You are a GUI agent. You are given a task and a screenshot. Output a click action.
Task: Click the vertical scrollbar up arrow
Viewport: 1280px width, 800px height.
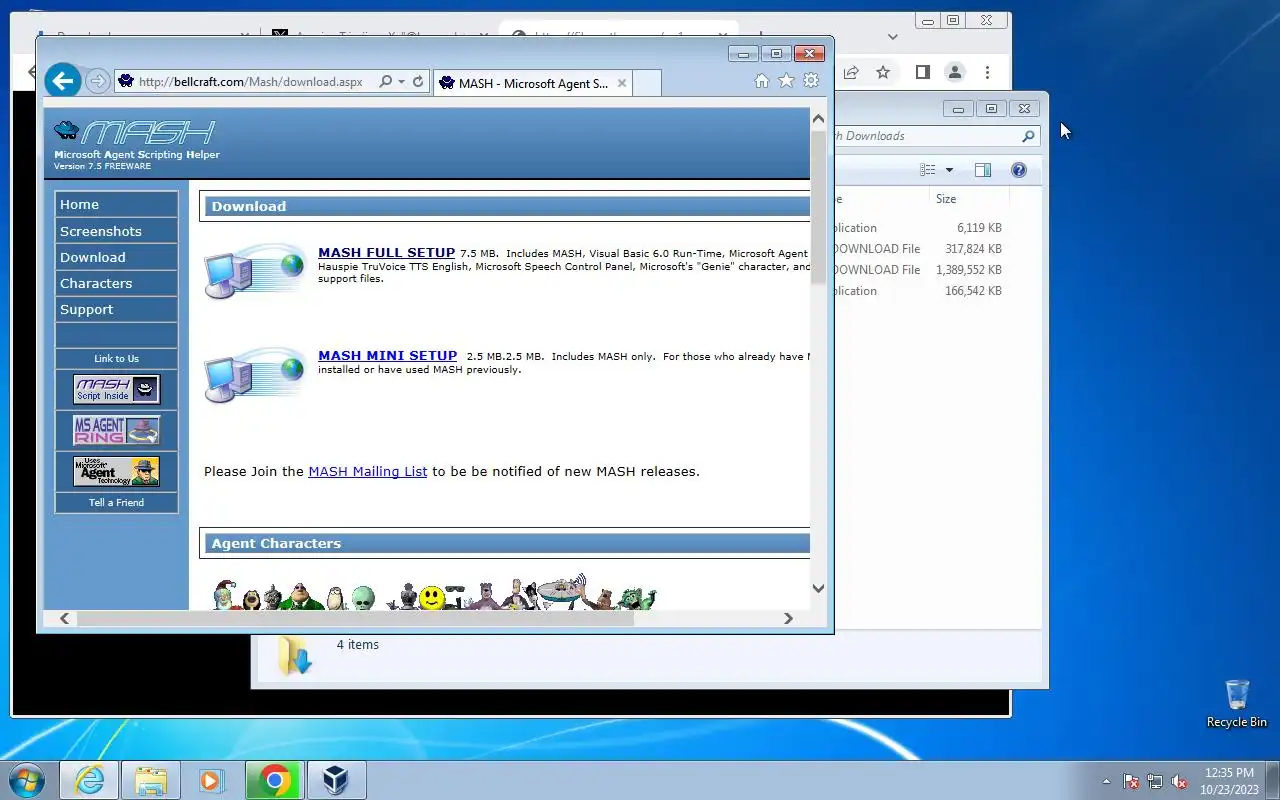click(x=818, y=119)
